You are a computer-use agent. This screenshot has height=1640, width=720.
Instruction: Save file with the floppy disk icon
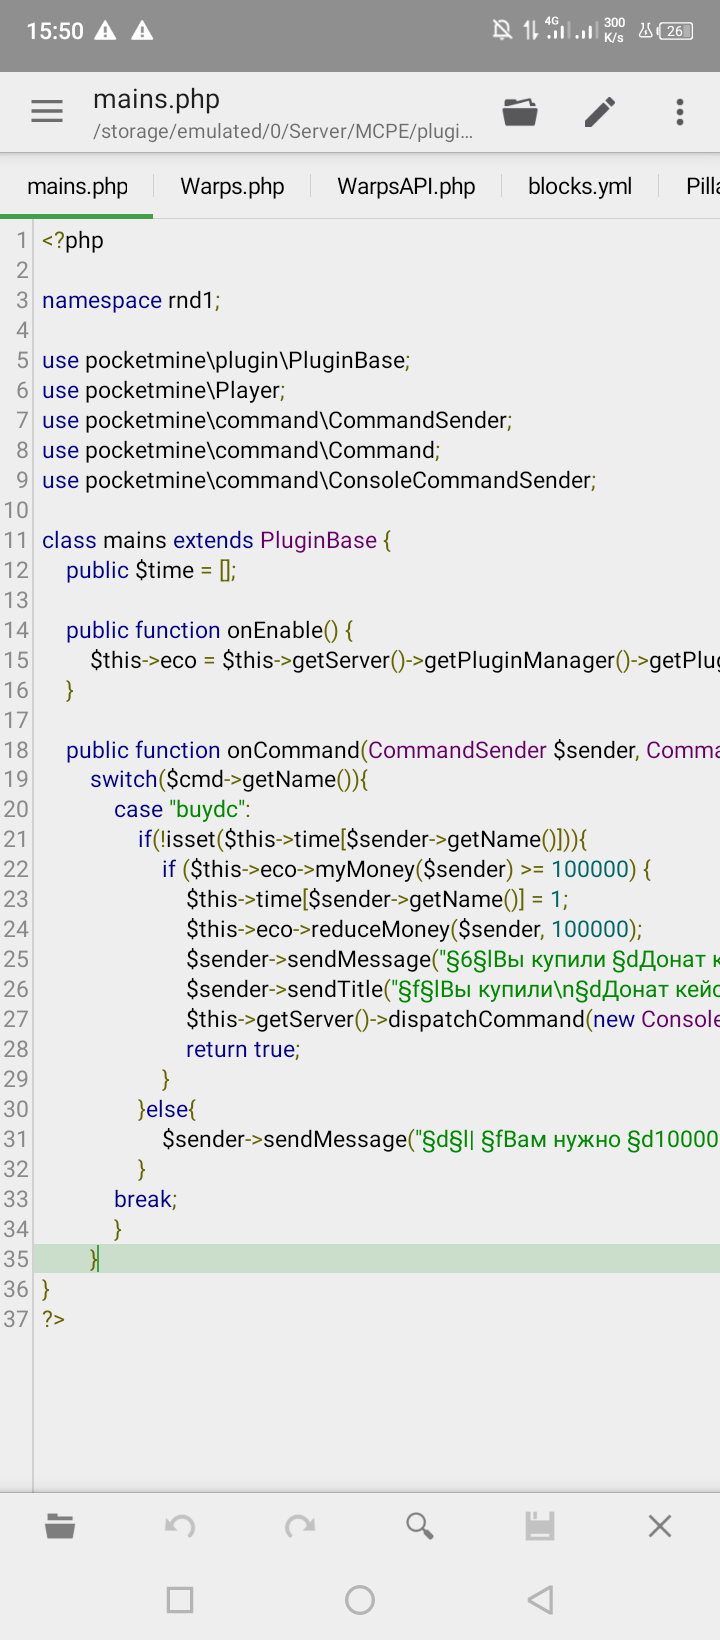540,1526
